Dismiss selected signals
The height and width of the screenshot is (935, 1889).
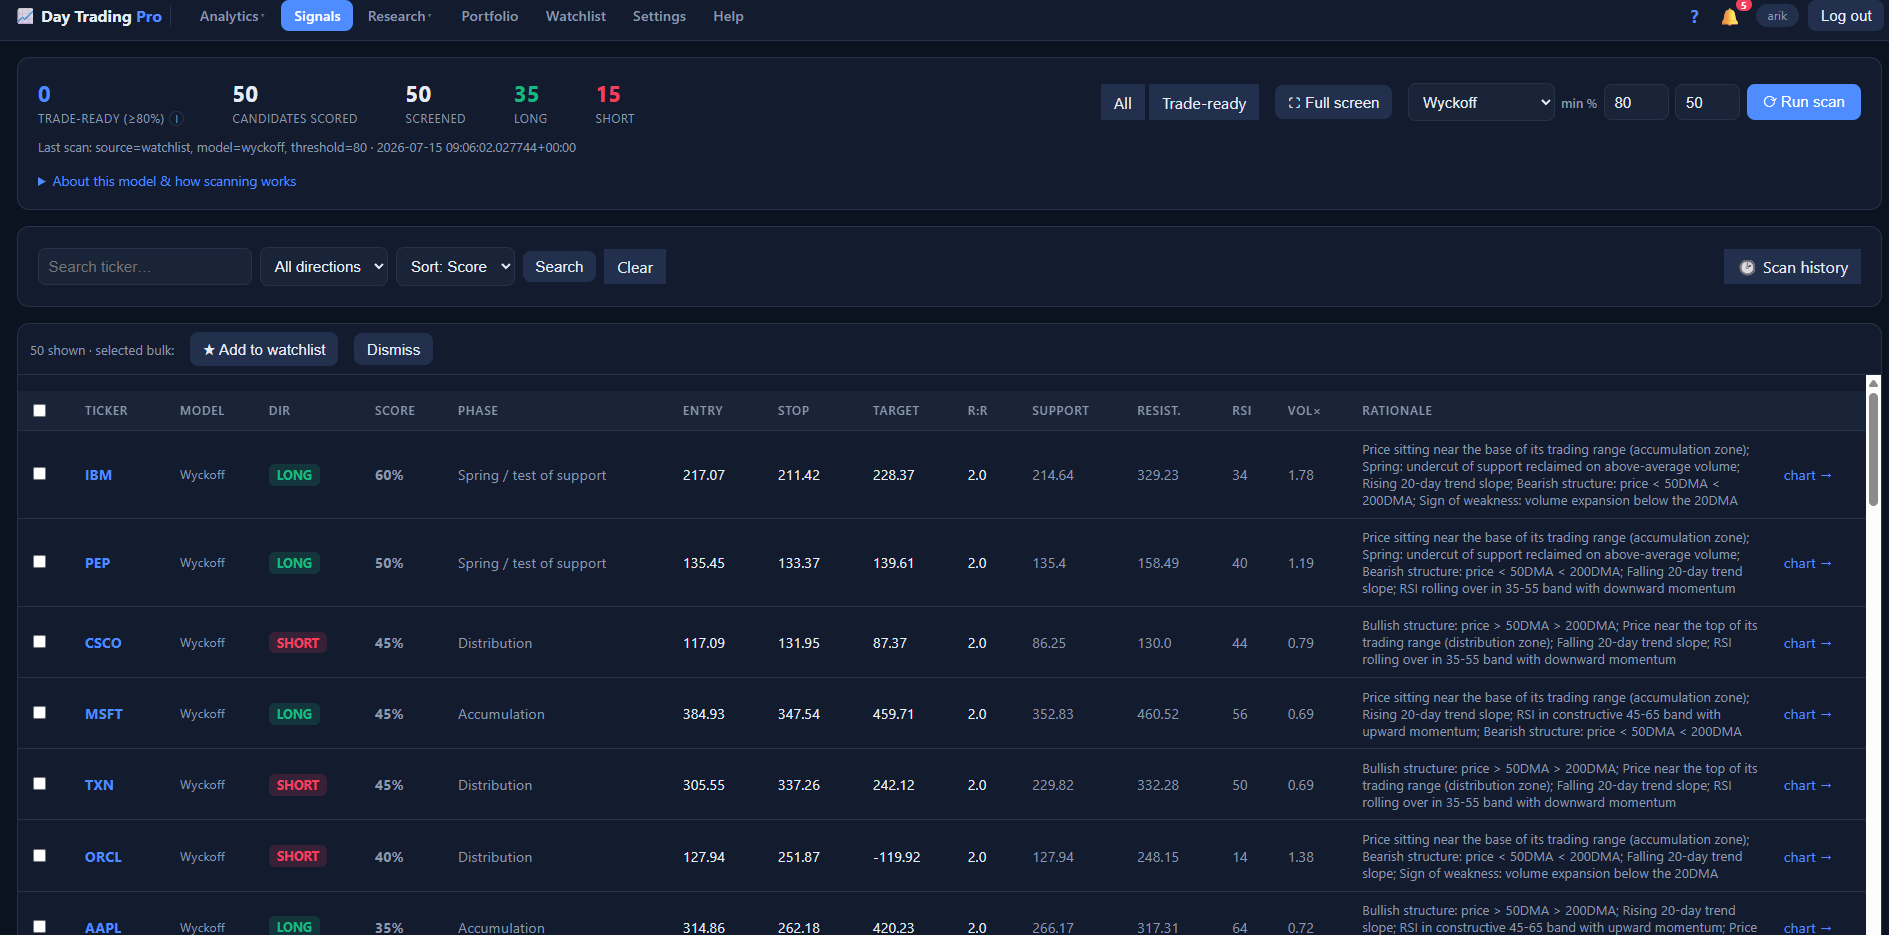coord(393,350)
